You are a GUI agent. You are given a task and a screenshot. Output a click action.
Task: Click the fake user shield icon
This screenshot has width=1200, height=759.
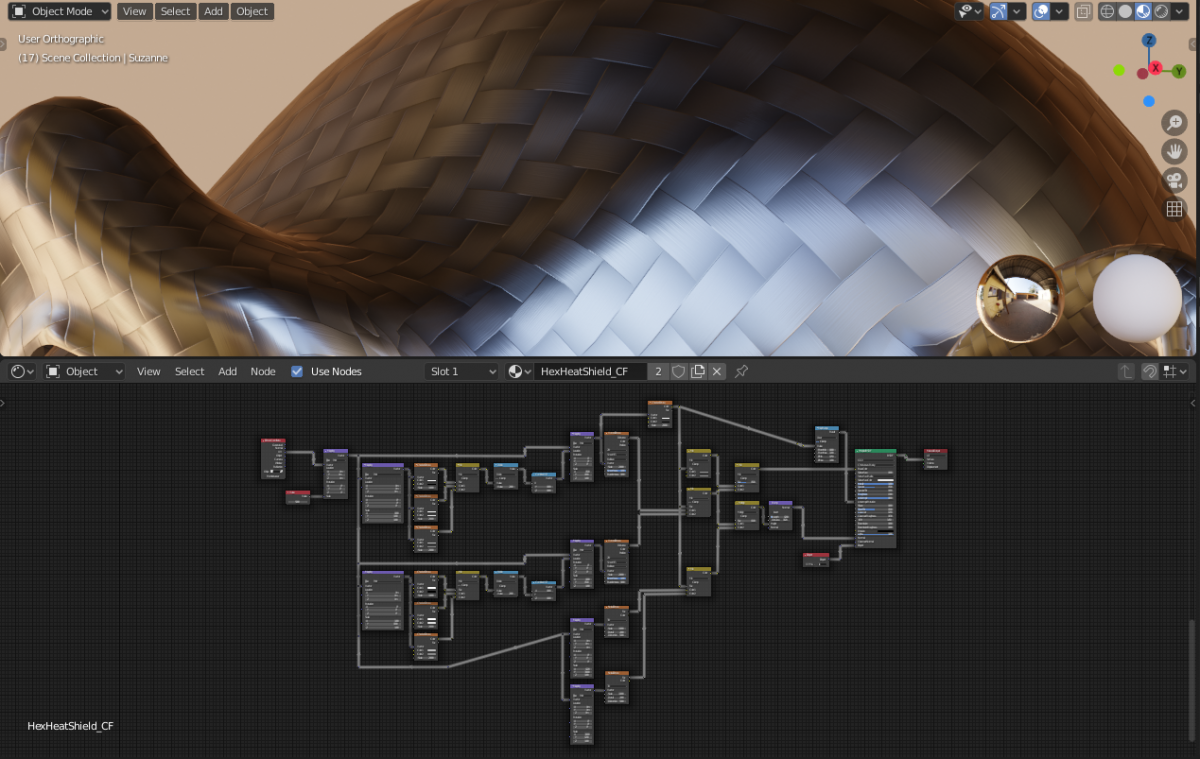pos(678,371)
